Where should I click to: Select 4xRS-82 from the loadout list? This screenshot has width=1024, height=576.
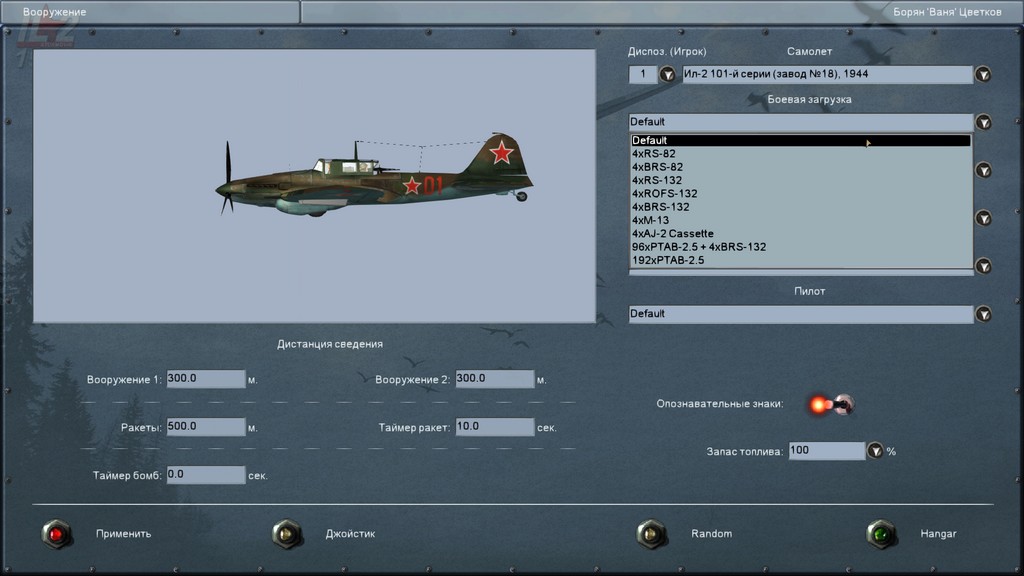(x=658, y=154)
